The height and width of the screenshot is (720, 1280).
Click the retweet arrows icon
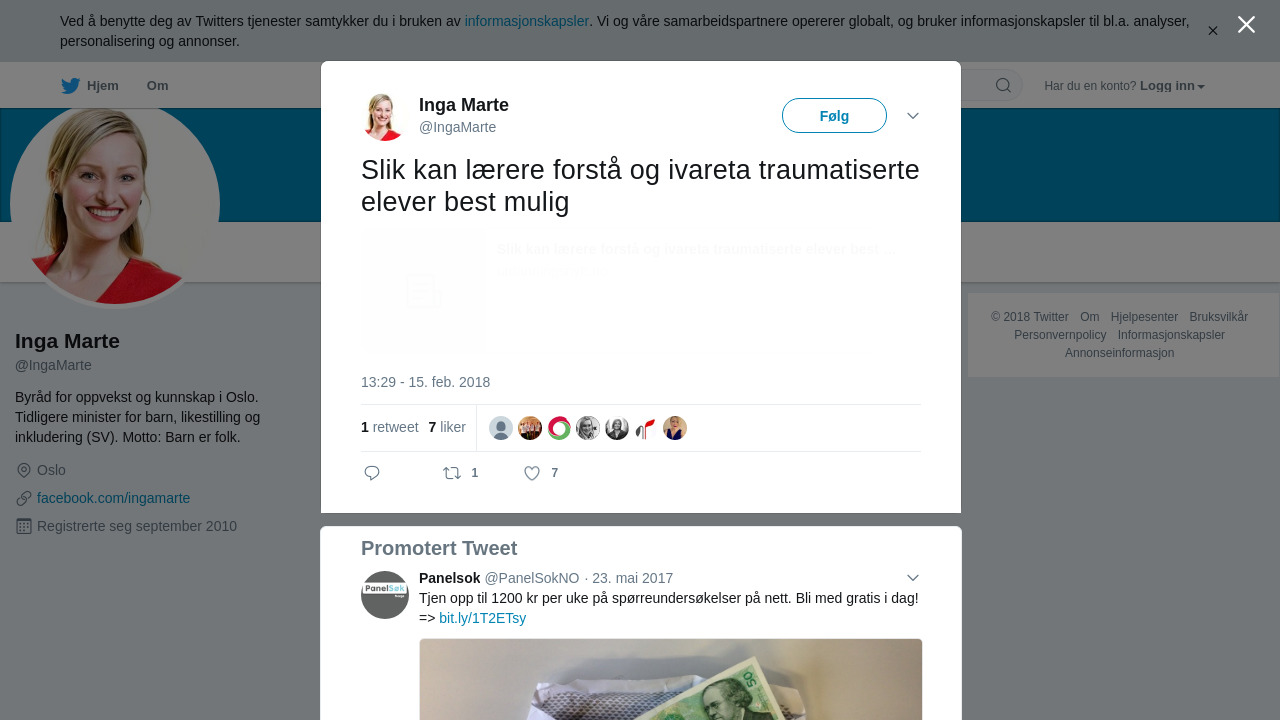point(452,473)
